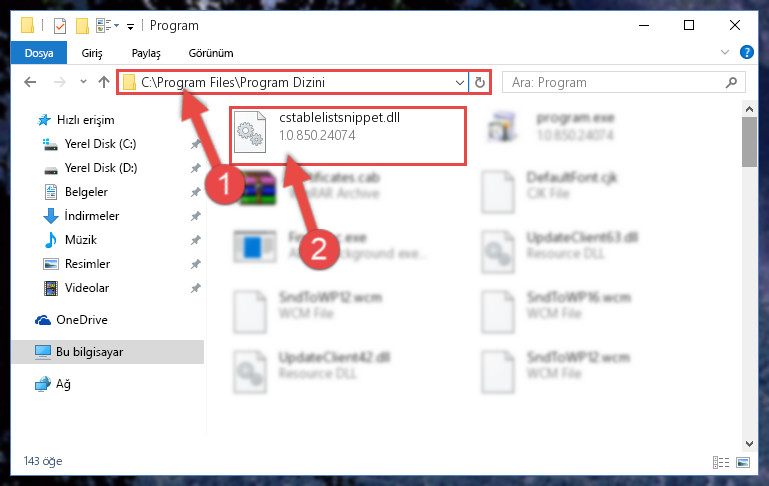Click the new folder icon in title bar
The width and height of the screenshot is (769, 486).
tap(82, 26)
